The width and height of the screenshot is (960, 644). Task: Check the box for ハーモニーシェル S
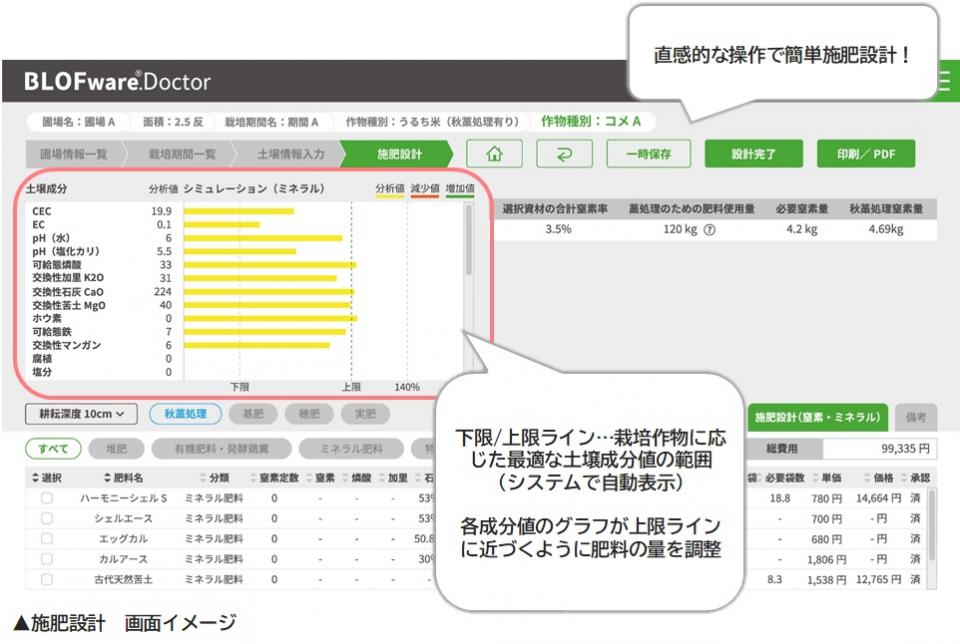(46, 498)
